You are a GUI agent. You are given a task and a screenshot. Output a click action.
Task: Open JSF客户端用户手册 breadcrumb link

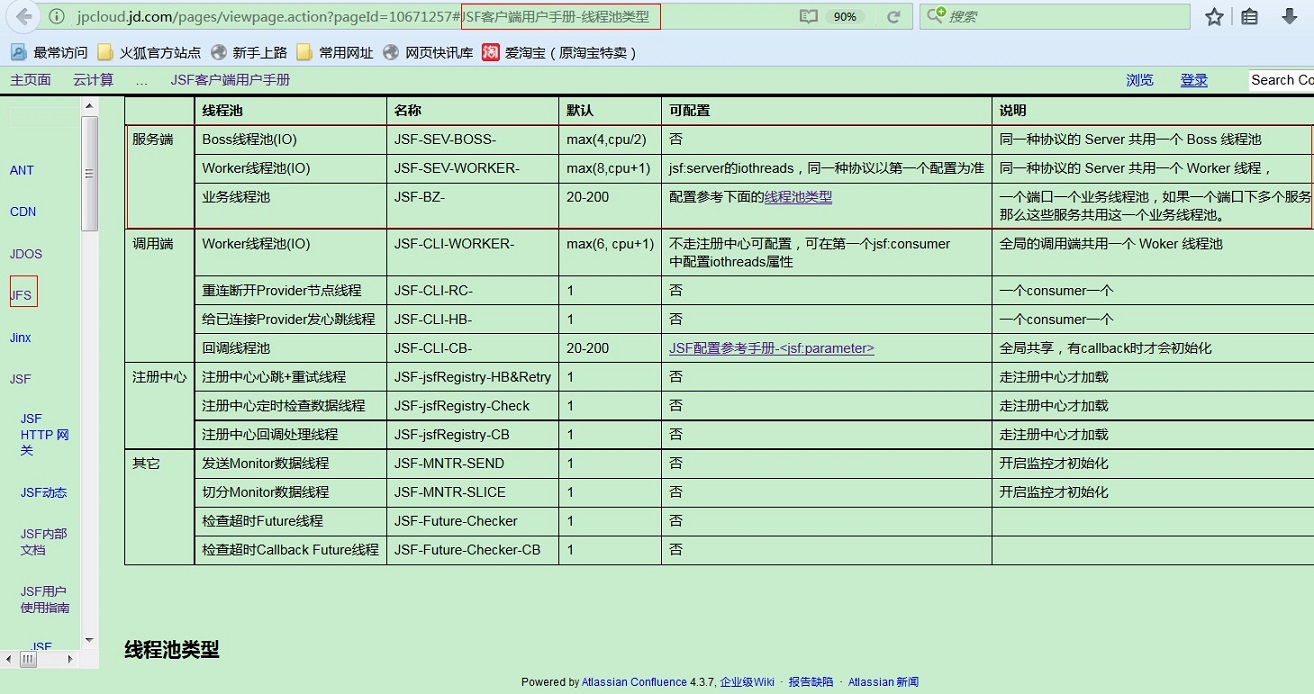[x=230, y=80]
